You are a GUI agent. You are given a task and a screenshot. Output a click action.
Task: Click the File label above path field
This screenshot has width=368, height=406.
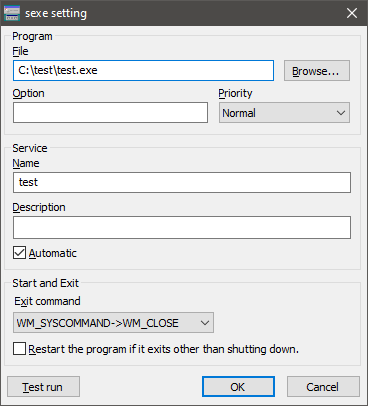20,51
